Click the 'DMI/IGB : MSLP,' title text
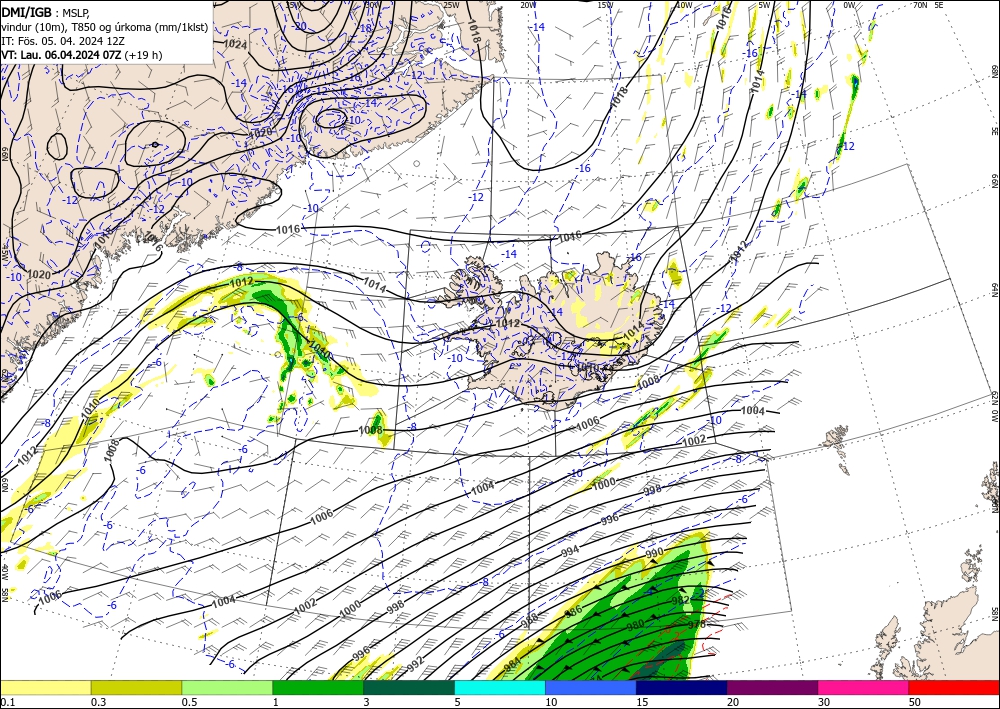 point(46,12)
